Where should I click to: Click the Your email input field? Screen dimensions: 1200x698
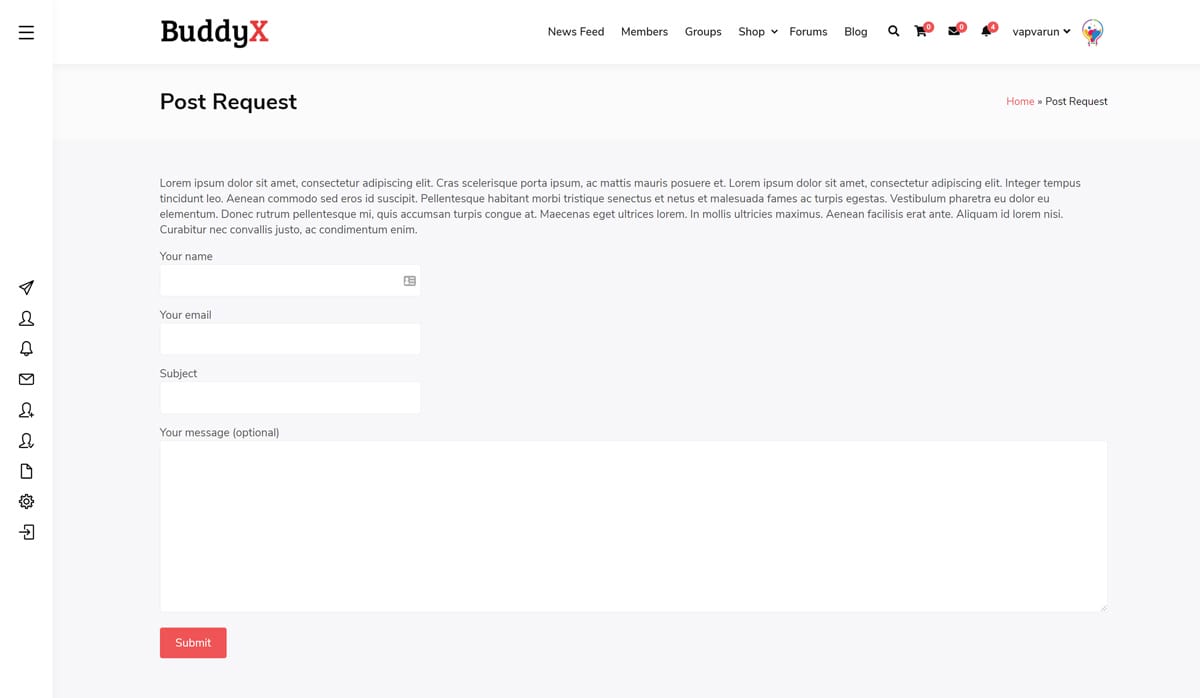point(290,339)
